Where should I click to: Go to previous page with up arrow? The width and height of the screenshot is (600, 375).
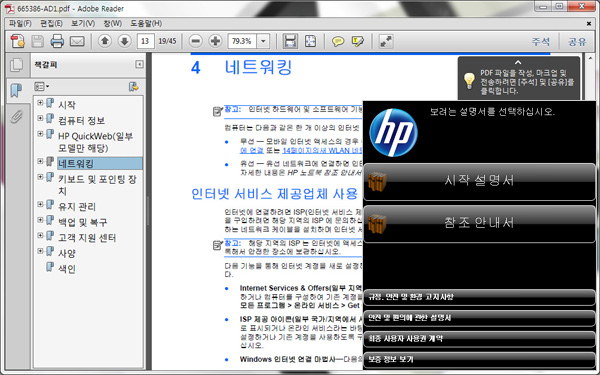(x=104, y=41)
